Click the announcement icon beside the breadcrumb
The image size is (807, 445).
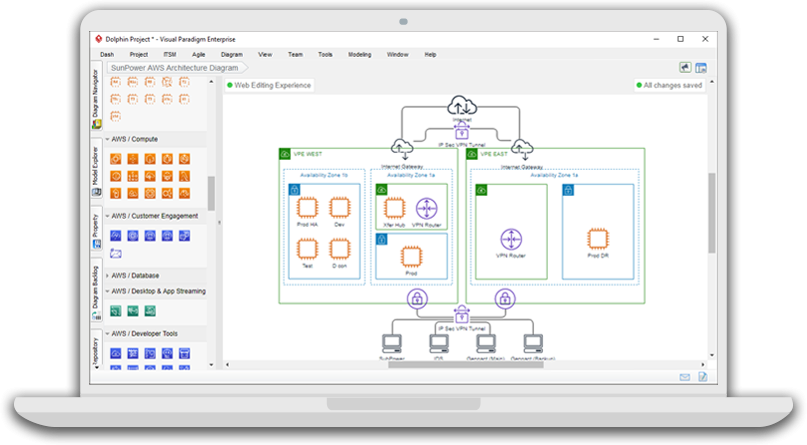click(x=685, y=67)
